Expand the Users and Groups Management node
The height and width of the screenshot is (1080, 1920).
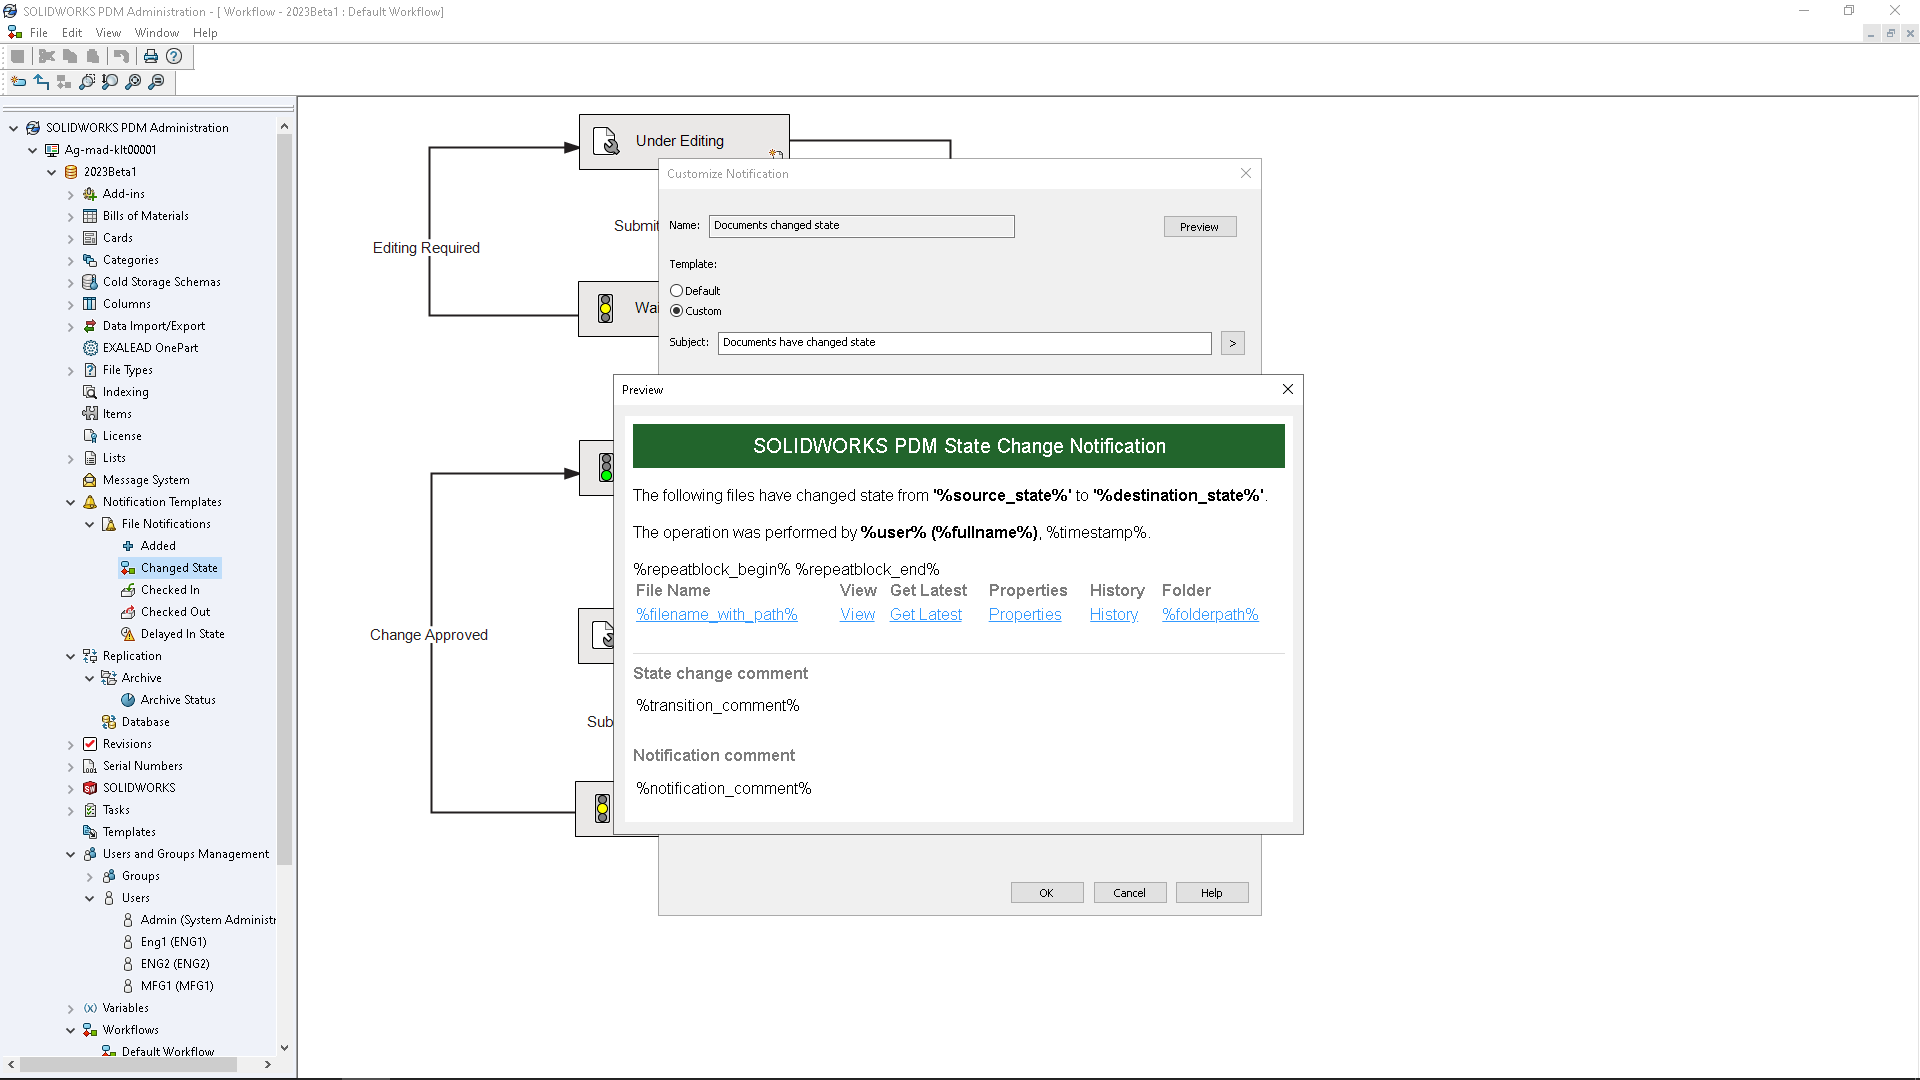71,853
